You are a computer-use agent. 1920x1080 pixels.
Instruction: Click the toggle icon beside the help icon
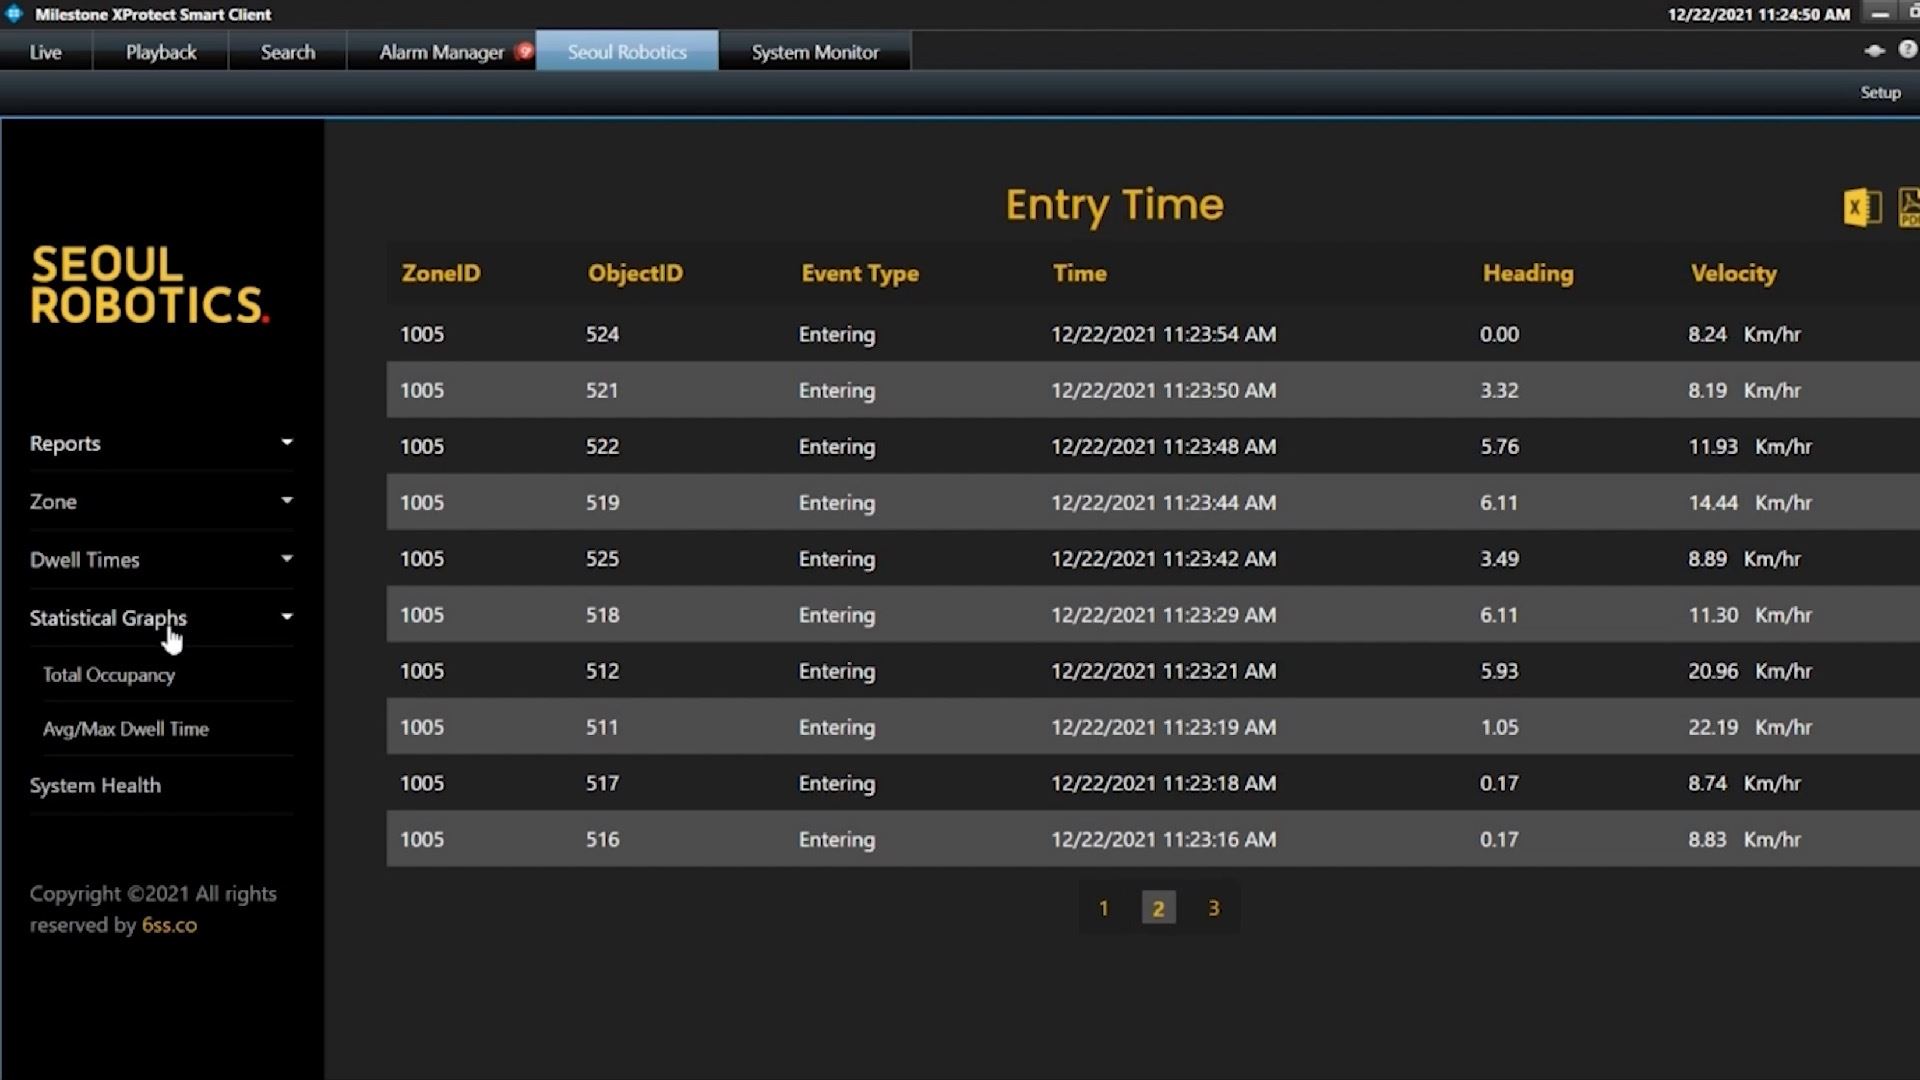[x=1874, y=51]
